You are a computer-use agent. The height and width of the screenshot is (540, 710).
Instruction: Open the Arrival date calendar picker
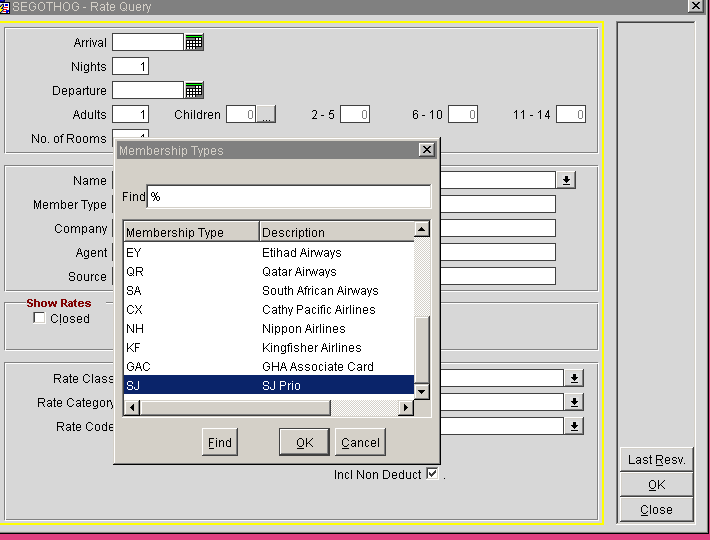(x=194, y=43)
